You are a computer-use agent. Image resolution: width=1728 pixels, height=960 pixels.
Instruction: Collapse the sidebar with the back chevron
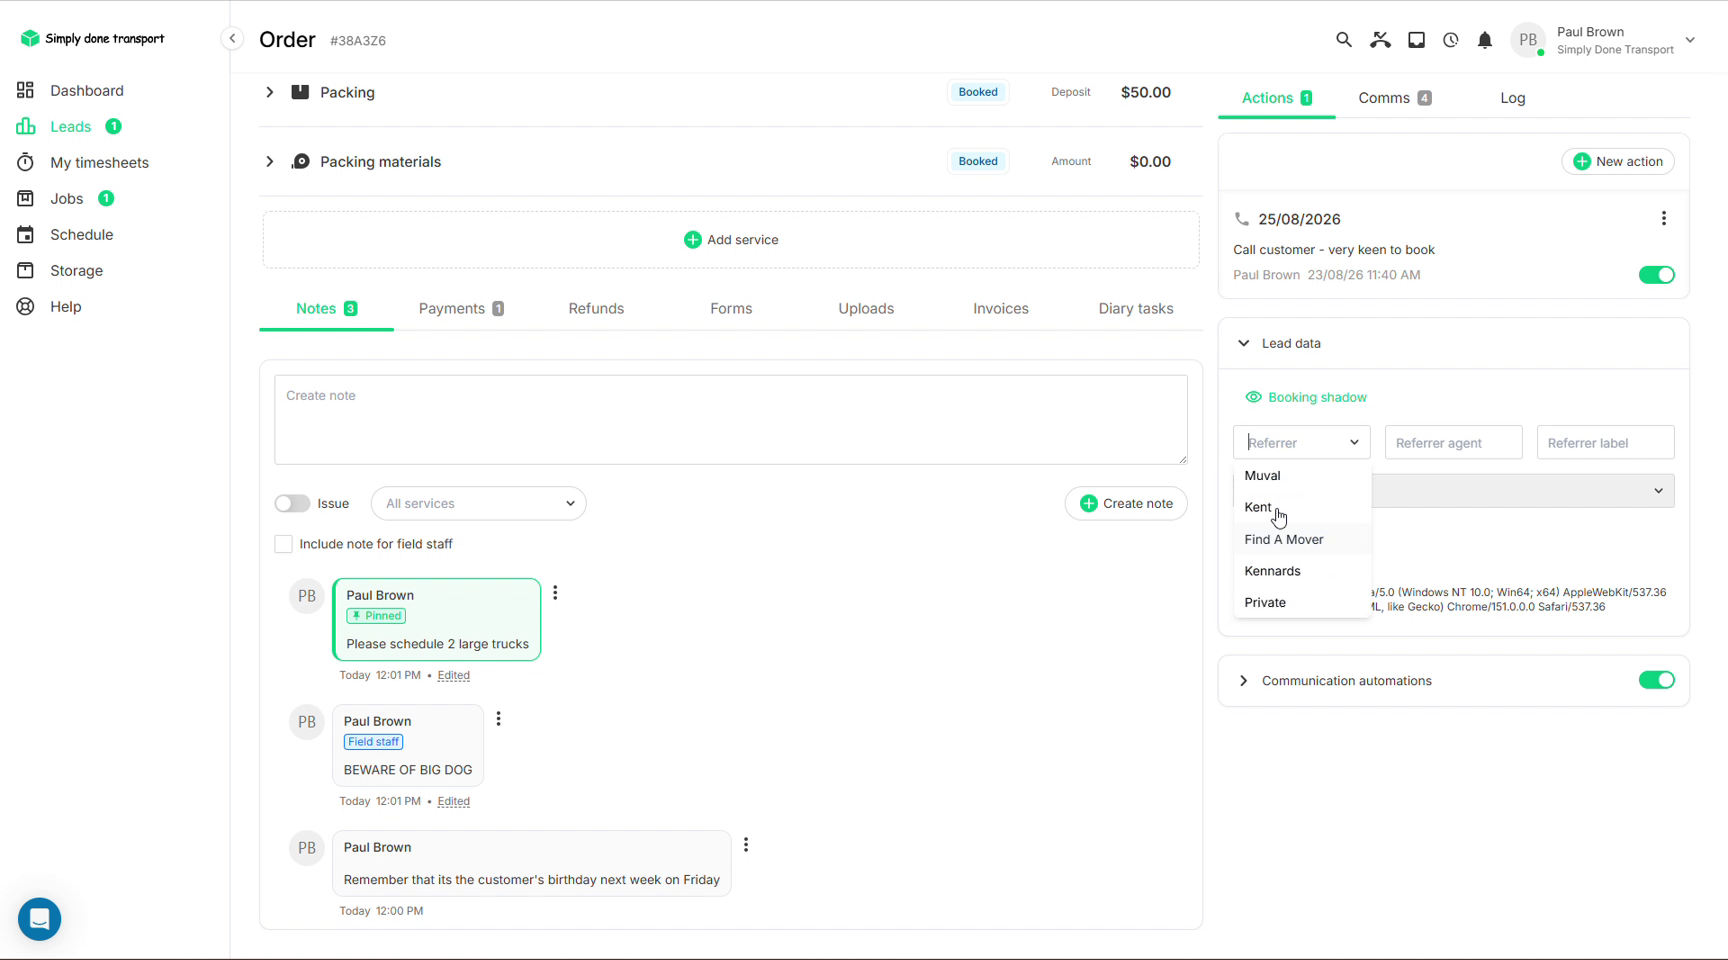point(232,39)
